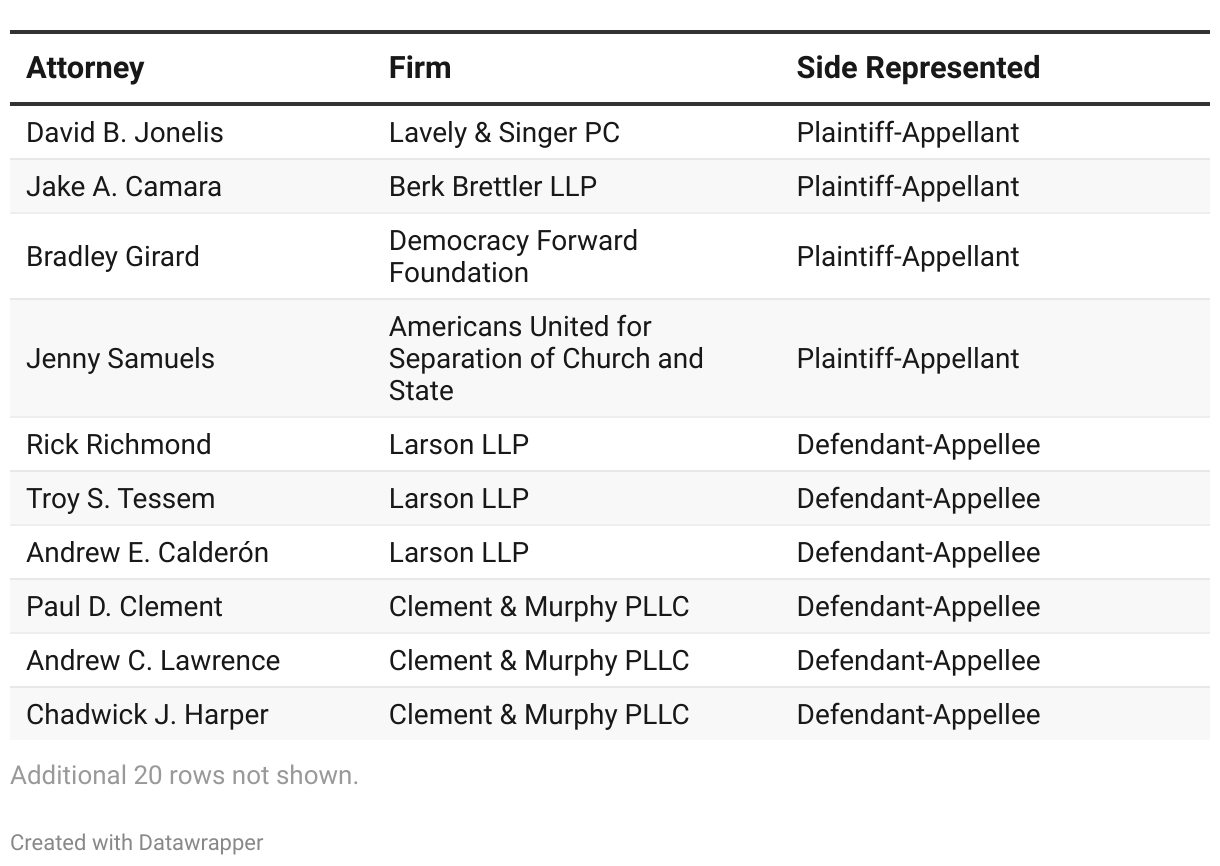Image resolution: width=1220 pixels, height=866 pixels.
Task: Click the Firm column header
Action: (419, 68)
